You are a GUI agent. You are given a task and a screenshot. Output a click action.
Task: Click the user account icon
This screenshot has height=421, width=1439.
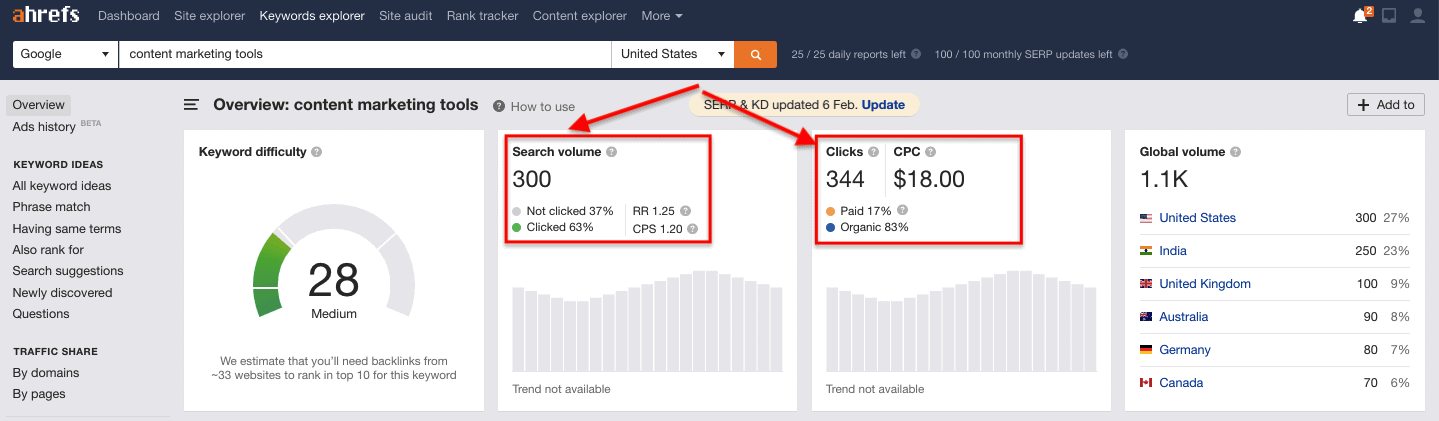[x=1417, y=16]
